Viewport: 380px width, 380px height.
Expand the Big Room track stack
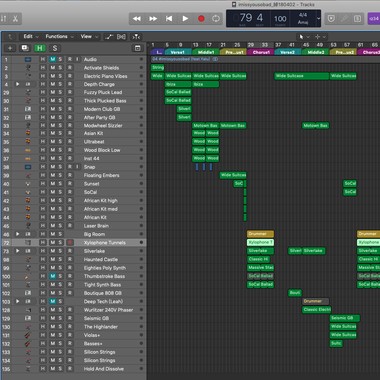click(x=18, y=234)
